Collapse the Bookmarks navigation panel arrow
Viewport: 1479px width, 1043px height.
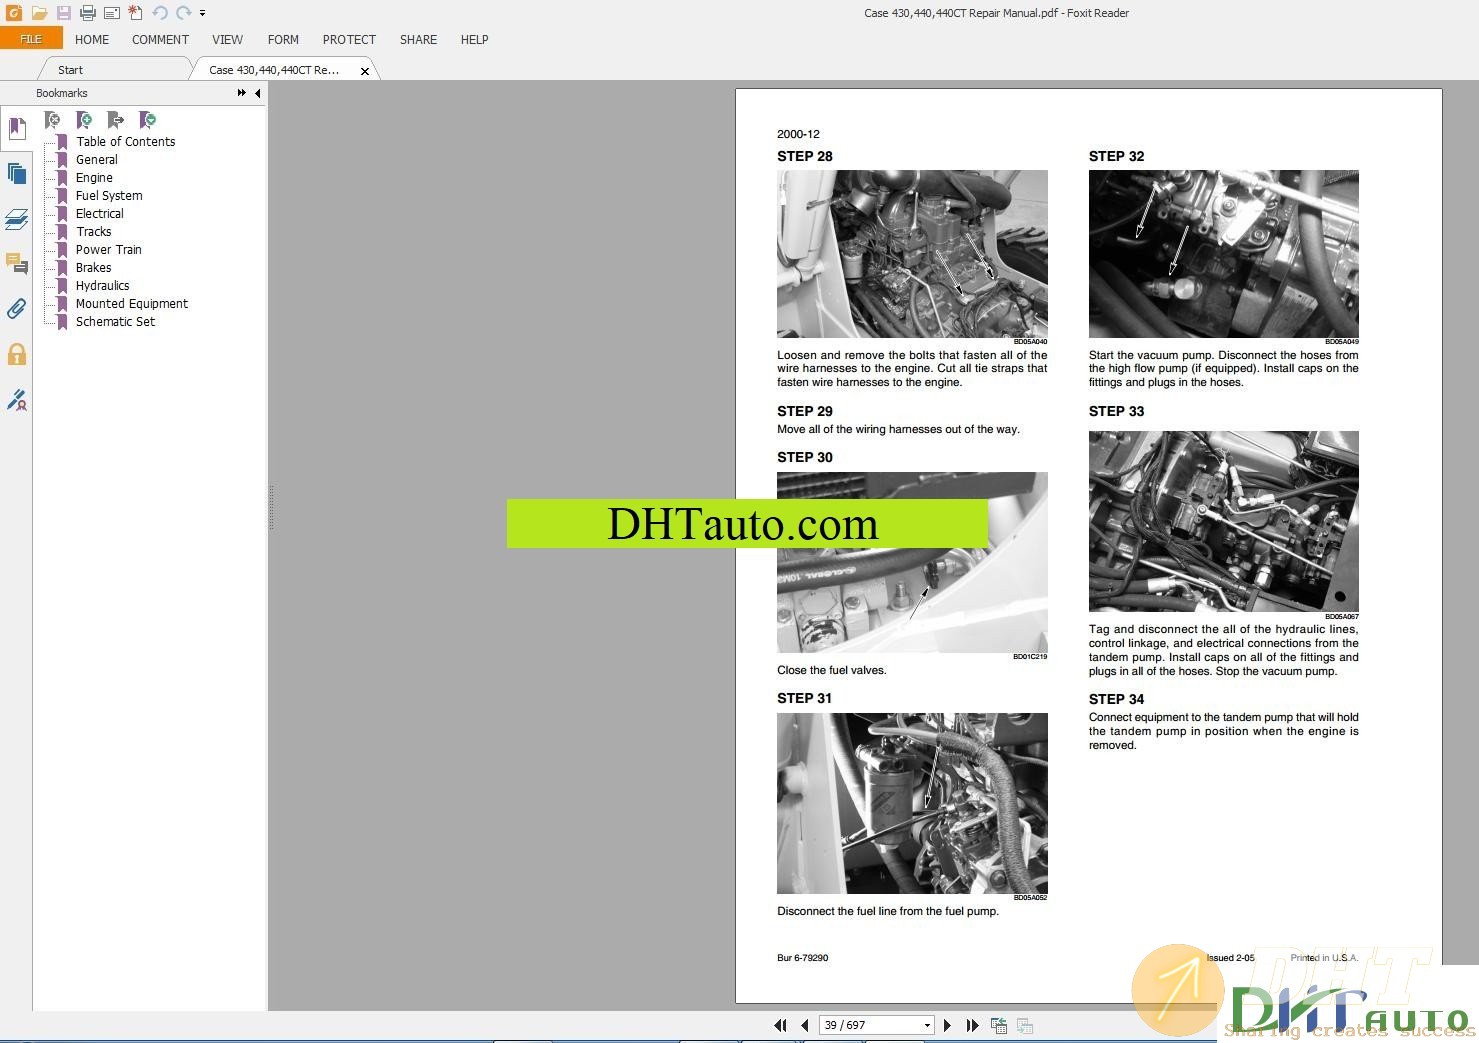coord(258,93)
